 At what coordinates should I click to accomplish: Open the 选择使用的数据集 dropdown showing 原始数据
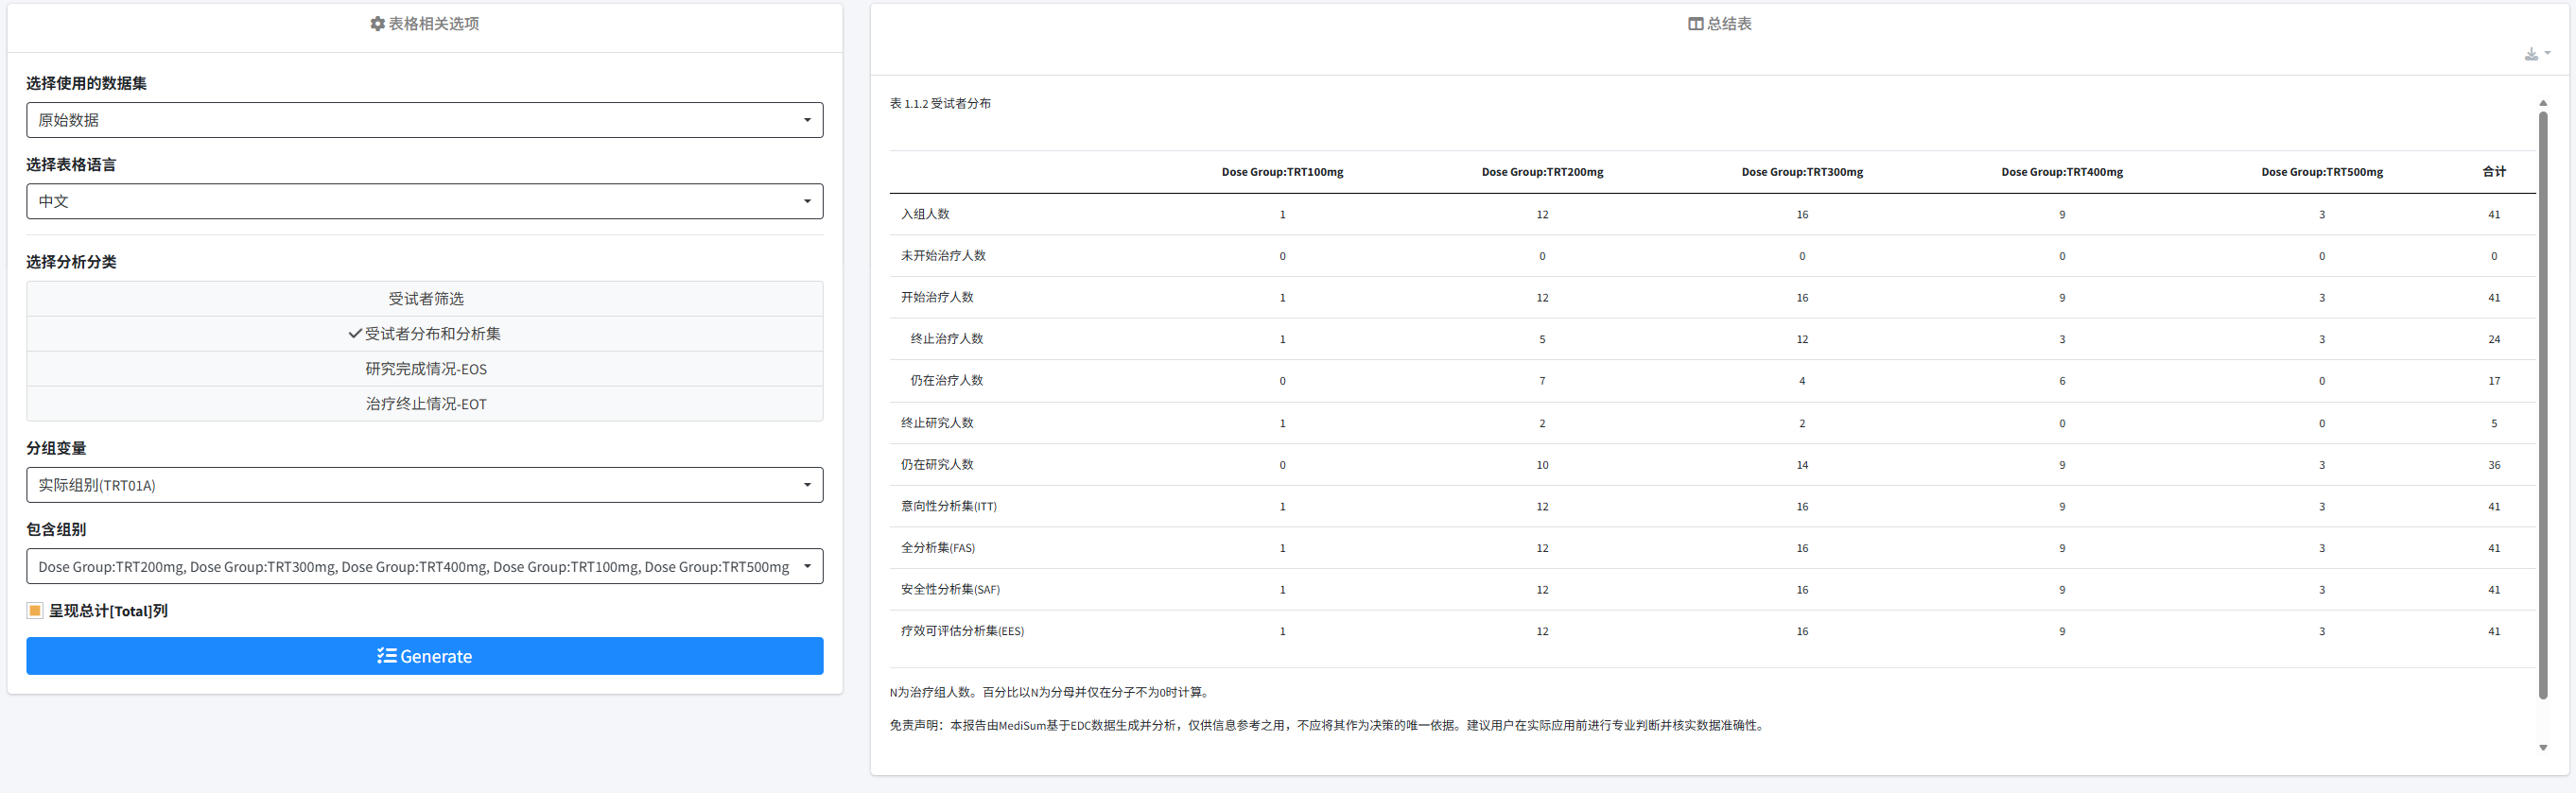coord(424,120)
